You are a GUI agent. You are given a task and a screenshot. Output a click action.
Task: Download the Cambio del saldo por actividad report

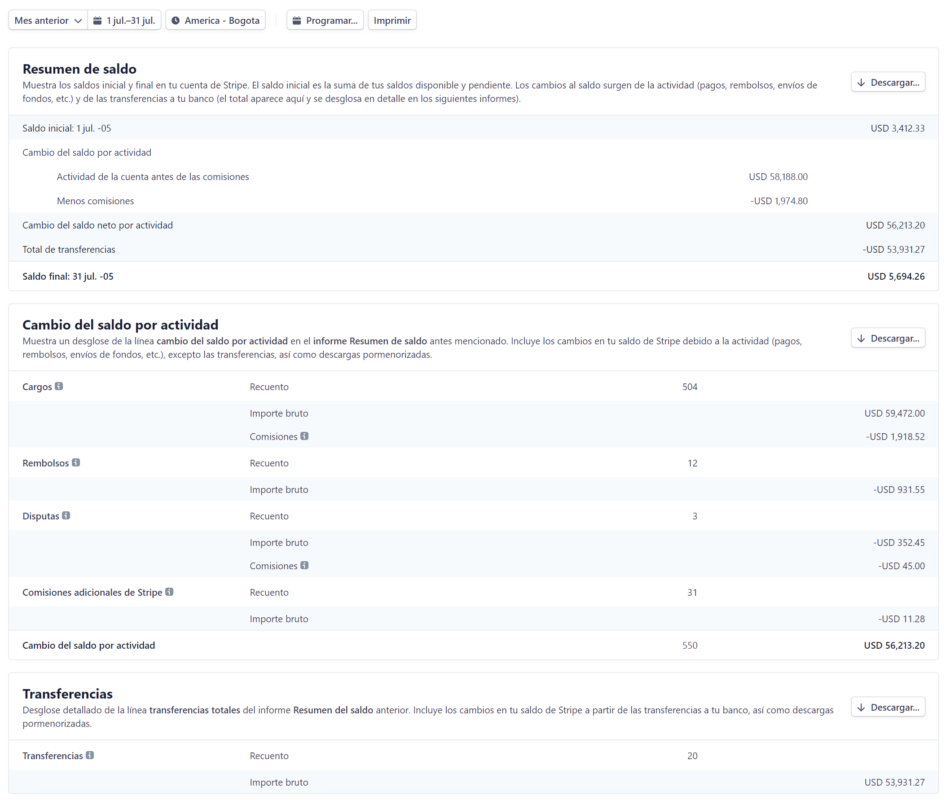888,338
